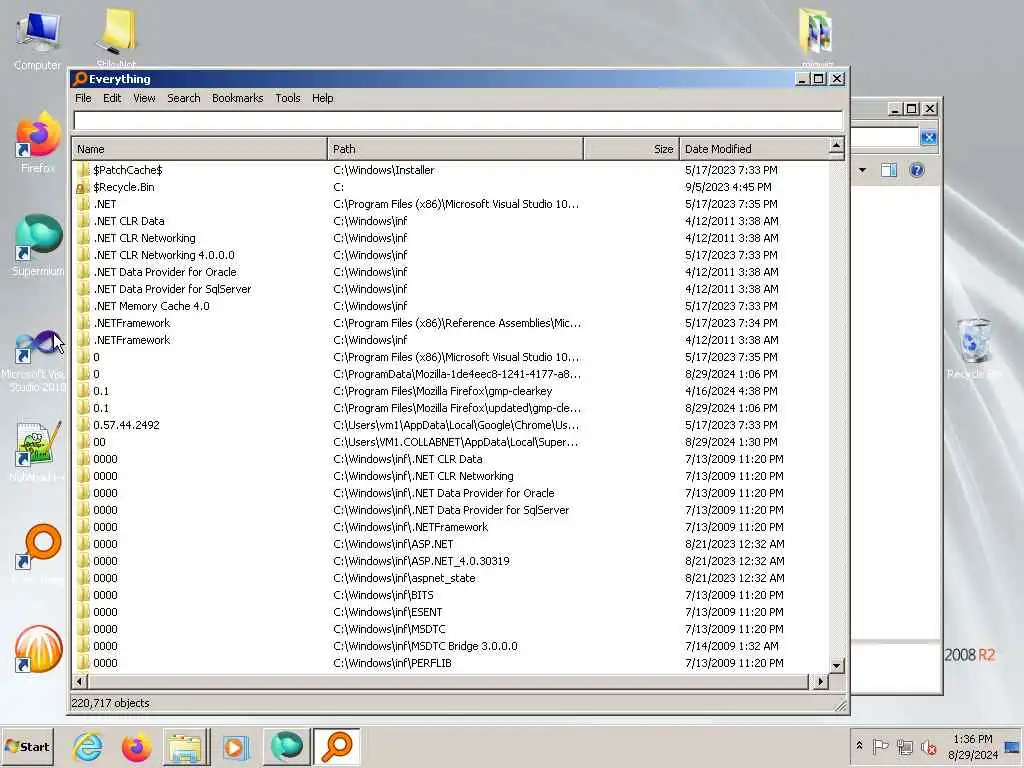Click Everything taskbar button
The image size is (1024, 768).
[x=337, y=746]
